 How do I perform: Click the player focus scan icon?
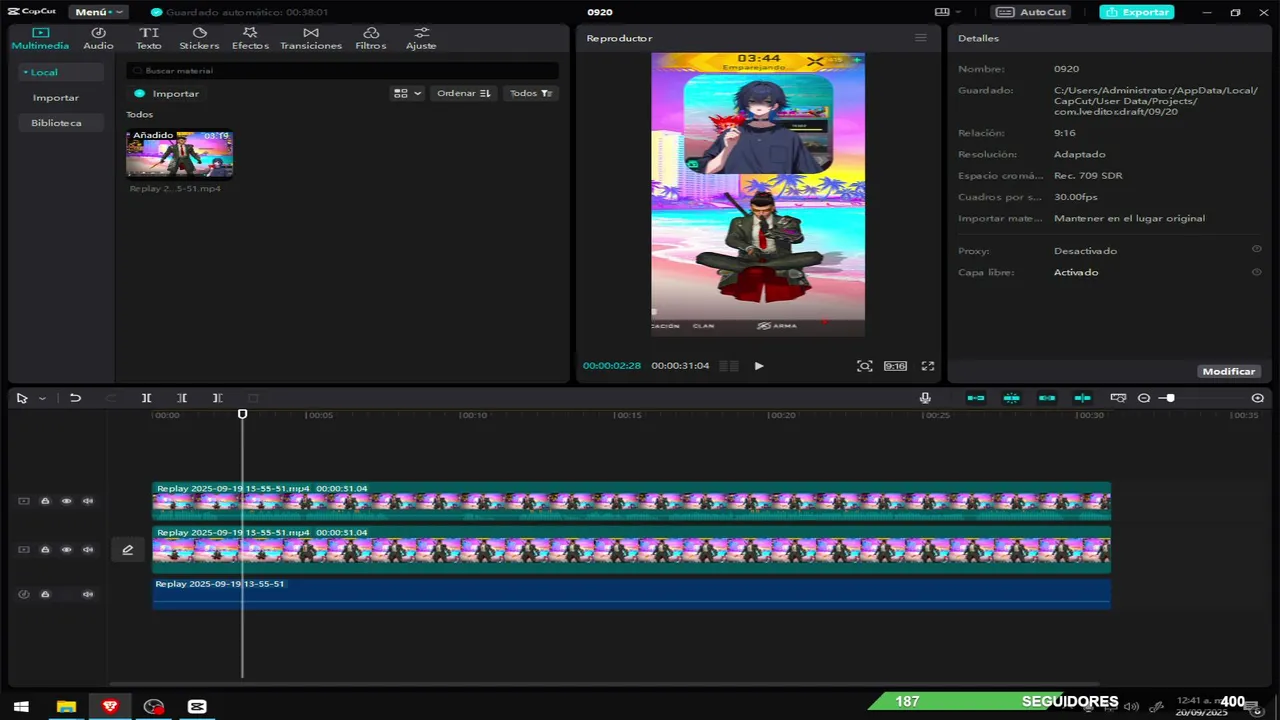point(865,366)
